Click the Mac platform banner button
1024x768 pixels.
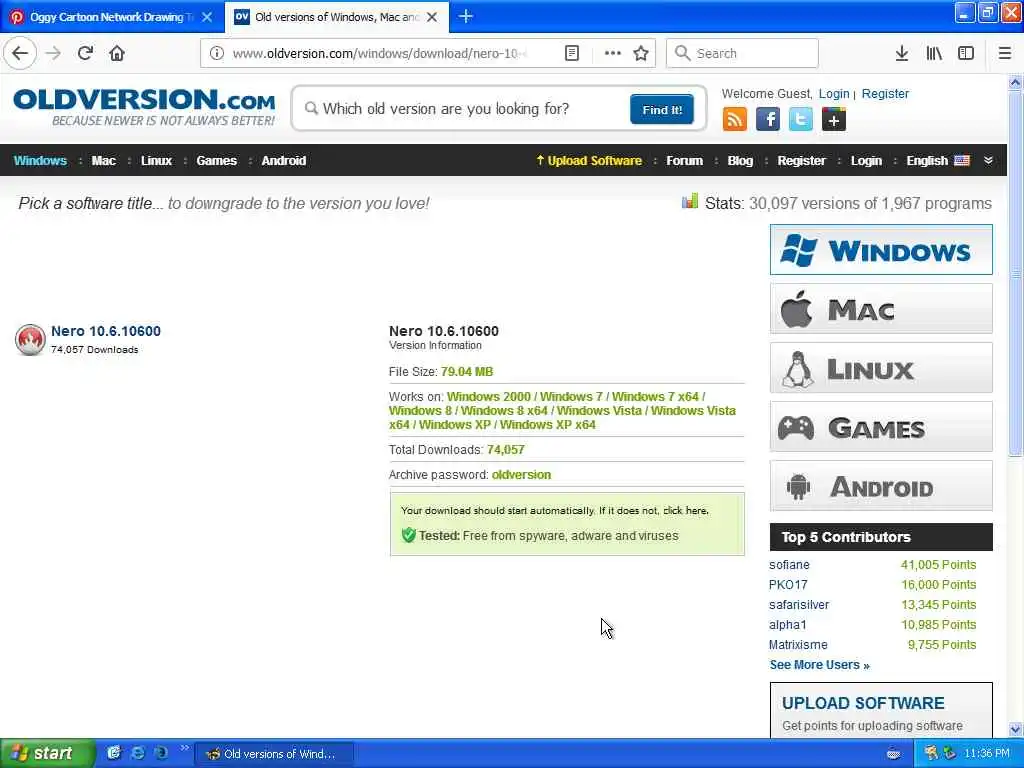pyautogui.click(x=881, y=309)
